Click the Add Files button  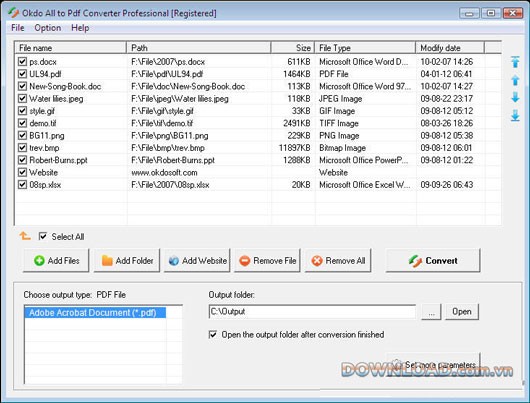[x=56, y=260]
